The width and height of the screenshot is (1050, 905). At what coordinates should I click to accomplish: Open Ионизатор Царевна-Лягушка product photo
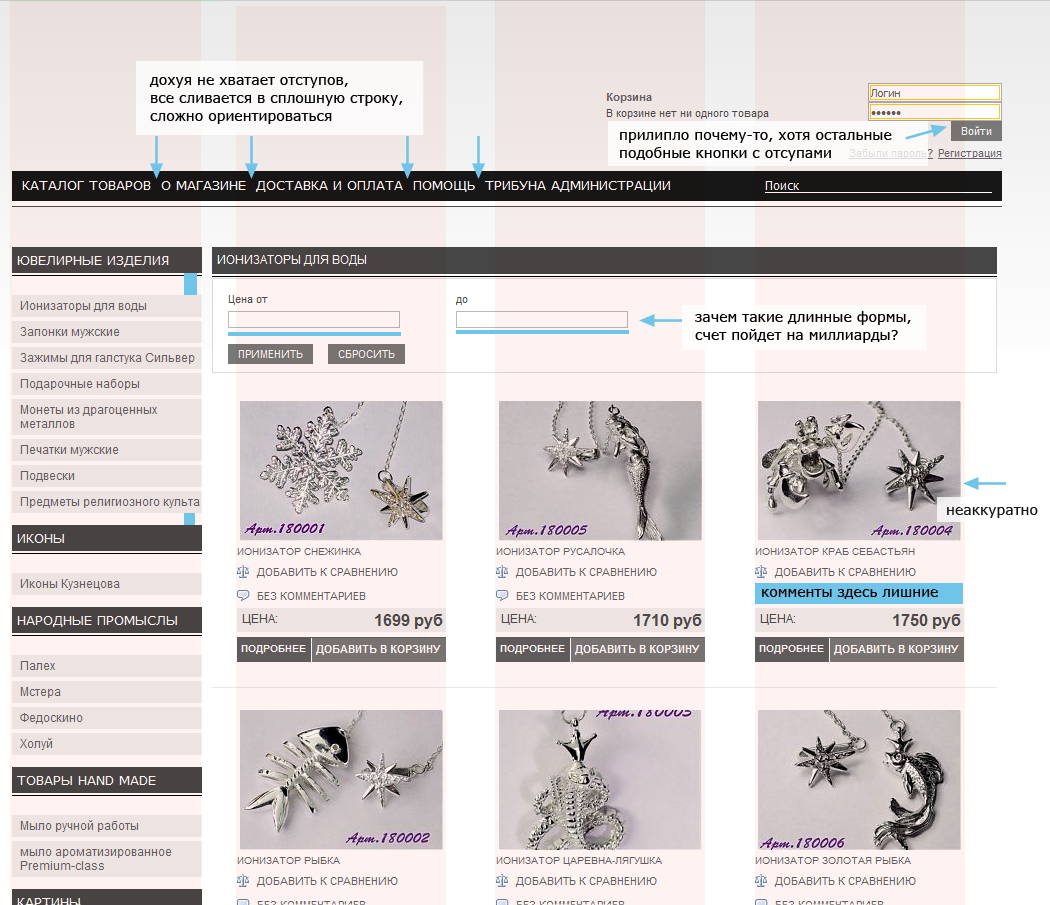(600, 780)
